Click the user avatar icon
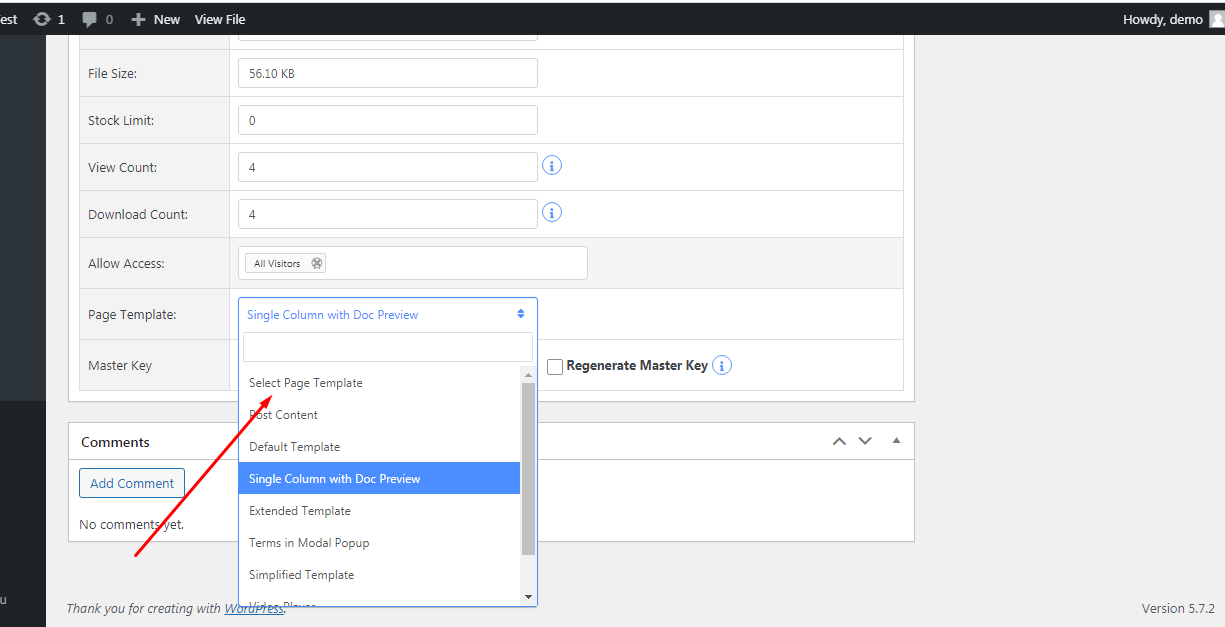 click(1217, 19)
